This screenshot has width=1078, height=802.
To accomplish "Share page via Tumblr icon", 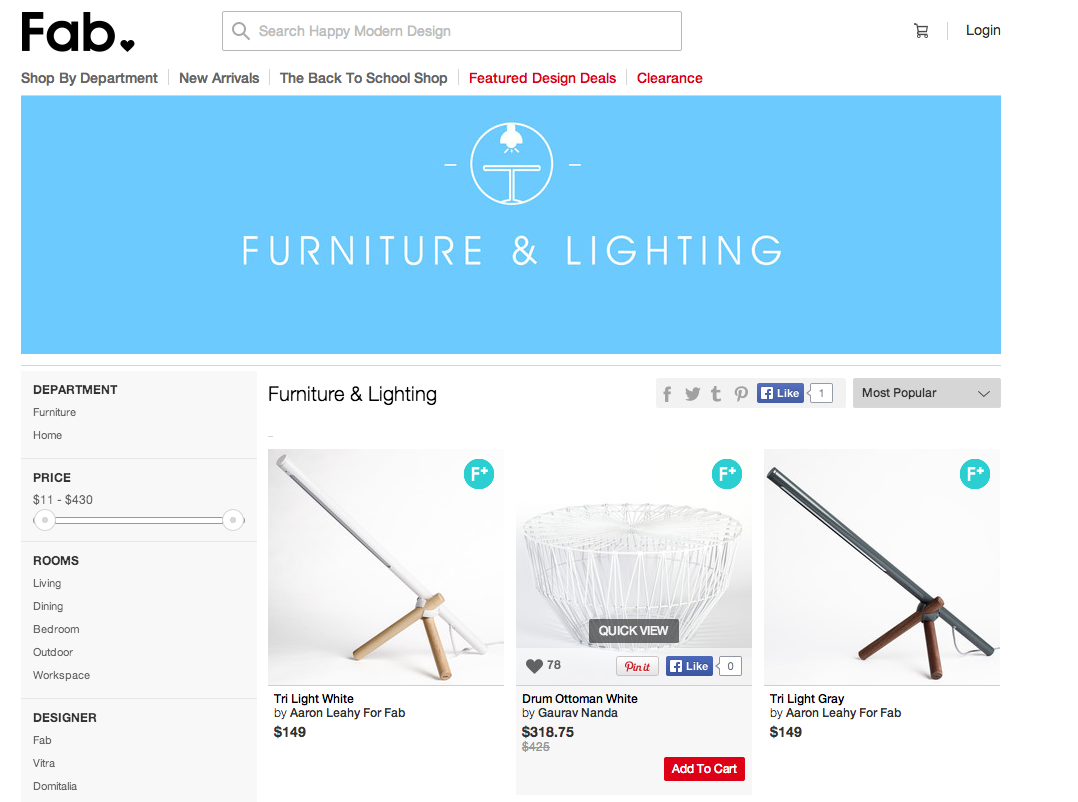I will [x=716, y=394].
